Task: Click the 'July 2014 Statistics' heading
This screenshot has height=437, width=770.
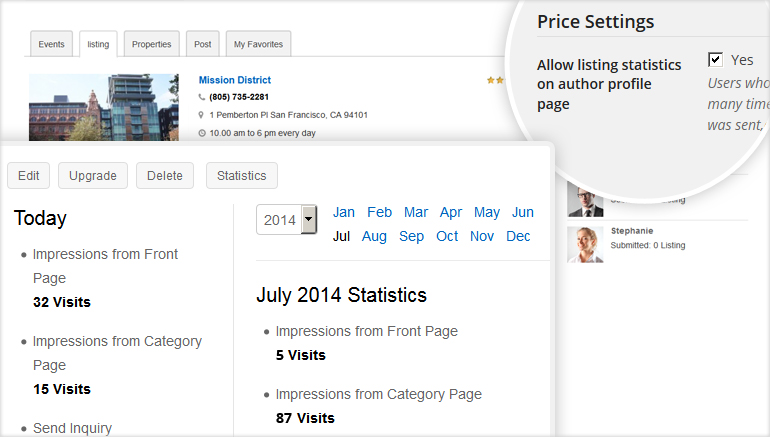Action: 341,295
